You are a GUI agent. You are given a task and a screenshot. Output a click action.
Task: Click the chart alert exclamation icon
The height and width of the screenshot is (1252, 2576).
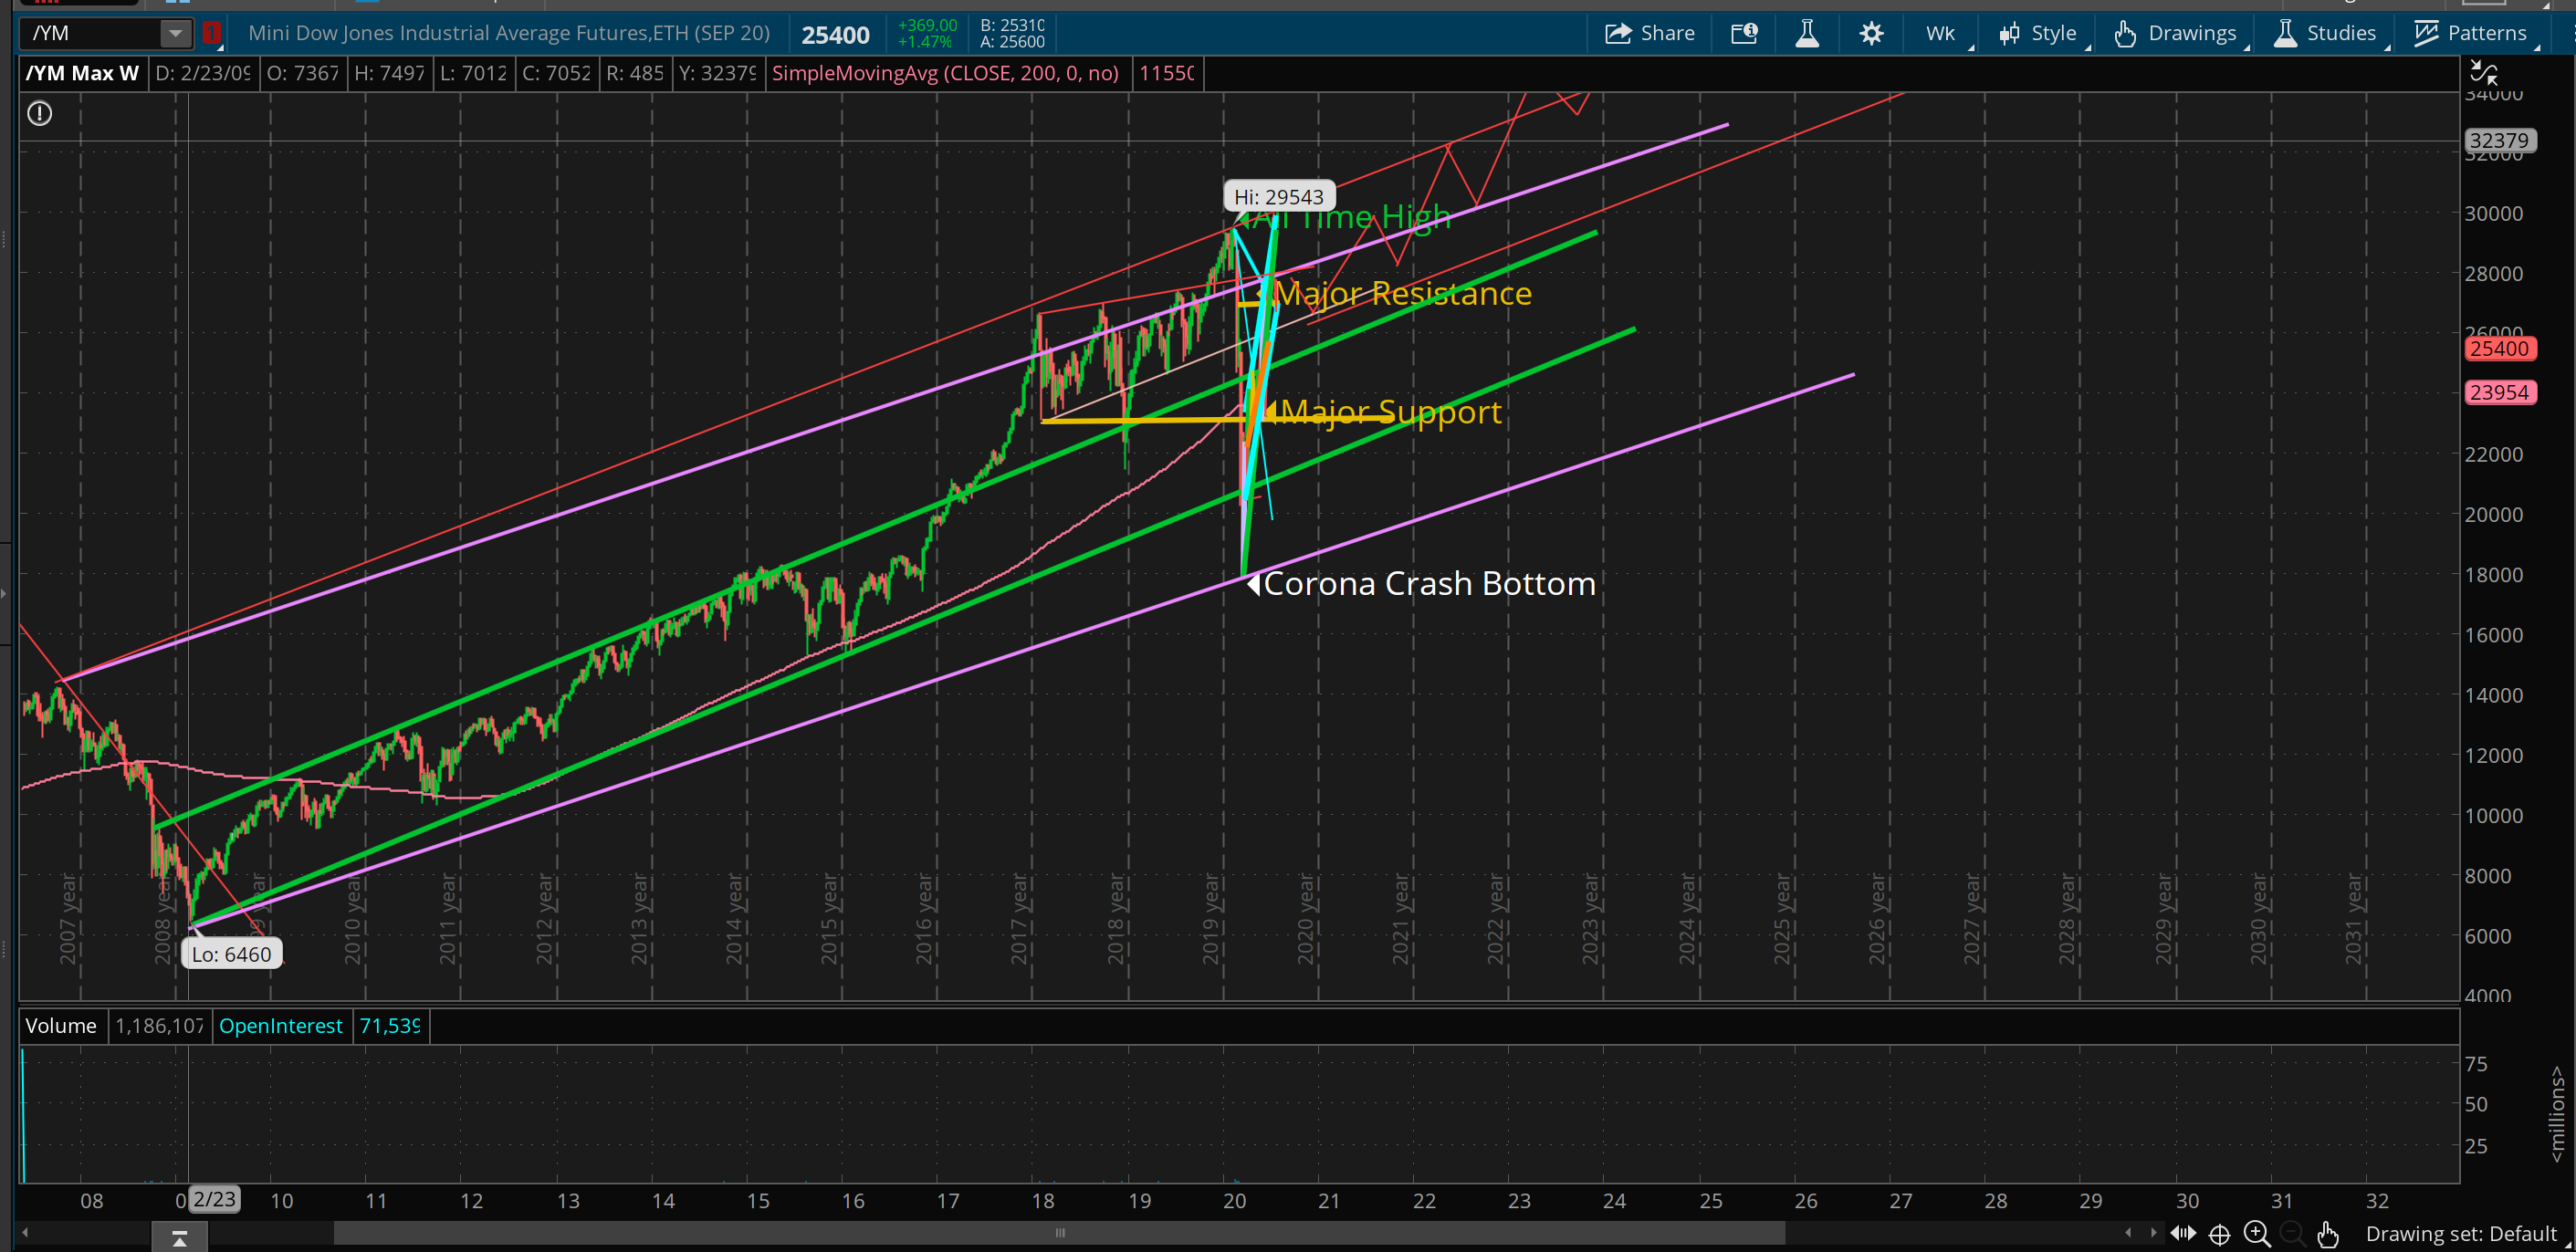(x=39, y=114)
